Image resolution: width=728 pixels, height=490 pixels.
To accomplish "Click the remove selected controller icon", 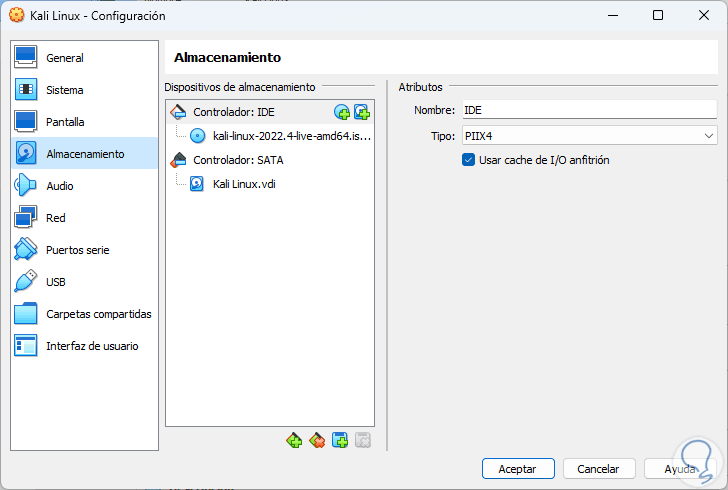I will (x=317, y=440).
